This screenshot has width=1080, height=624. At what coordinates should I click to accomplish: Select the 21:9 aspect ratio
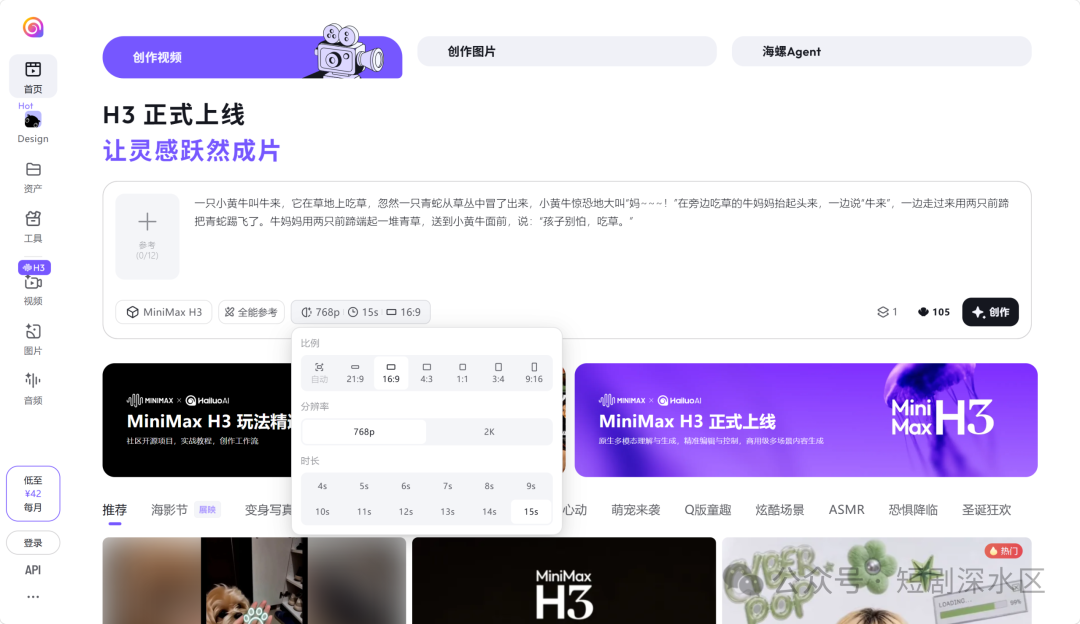(x=355, y=373)
